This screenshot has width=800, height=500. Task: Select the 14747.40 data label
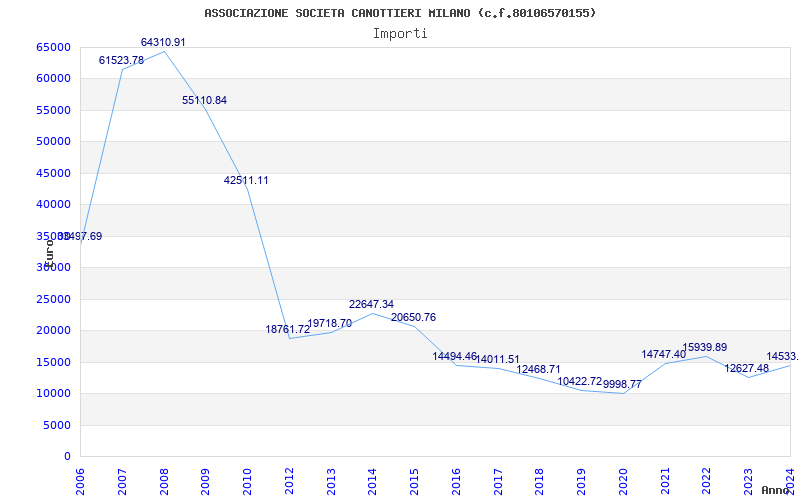[664, 354]
